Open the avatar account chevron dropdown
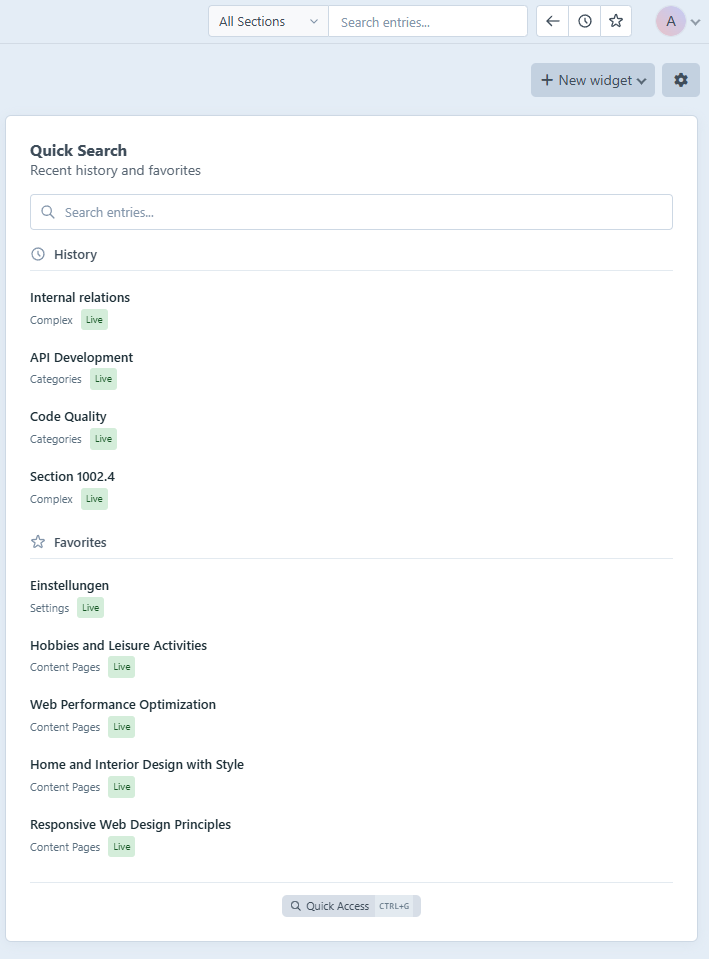Image resolution: width=709 pixels, height=959 pixels. (697, 21)
